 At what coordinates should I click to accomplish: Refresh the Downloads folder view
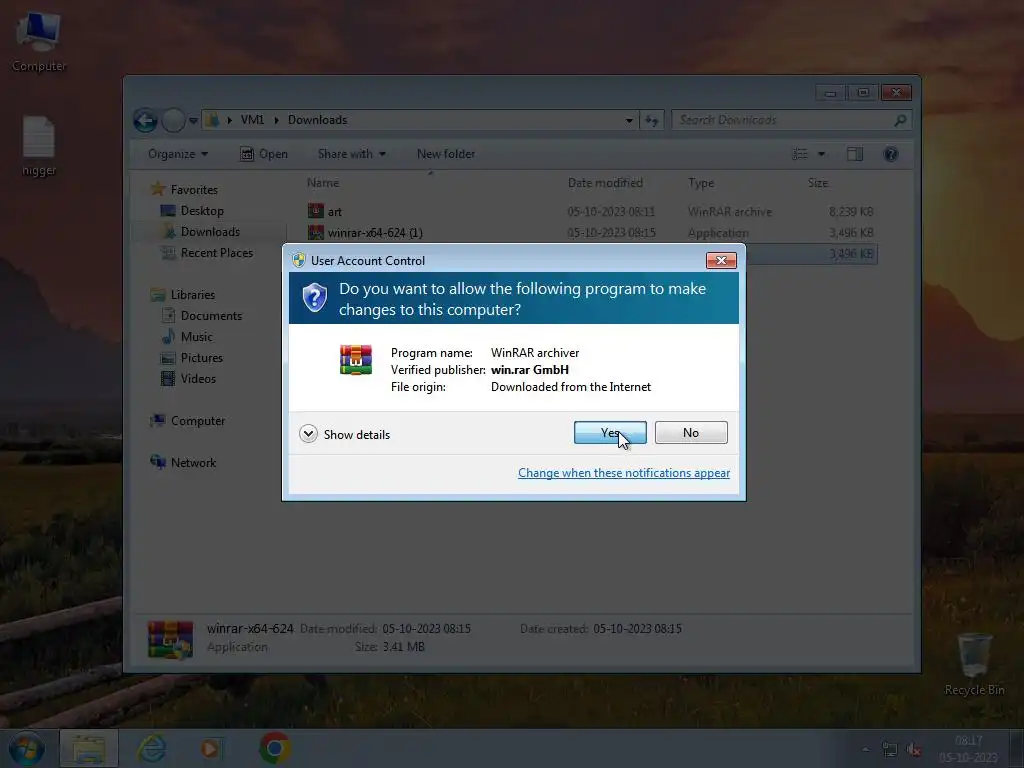[x=652, y=120]
